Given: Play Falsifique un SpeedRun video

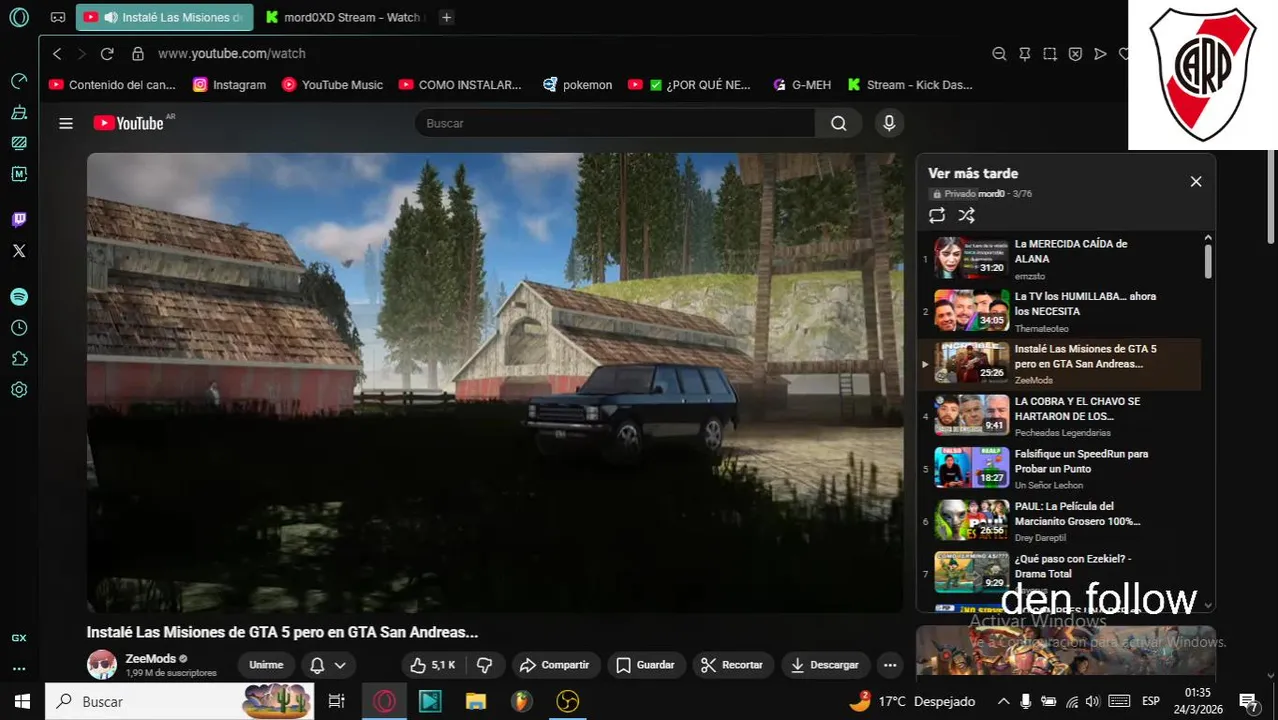Looking at the screenshot, I should coord(1061,469).
